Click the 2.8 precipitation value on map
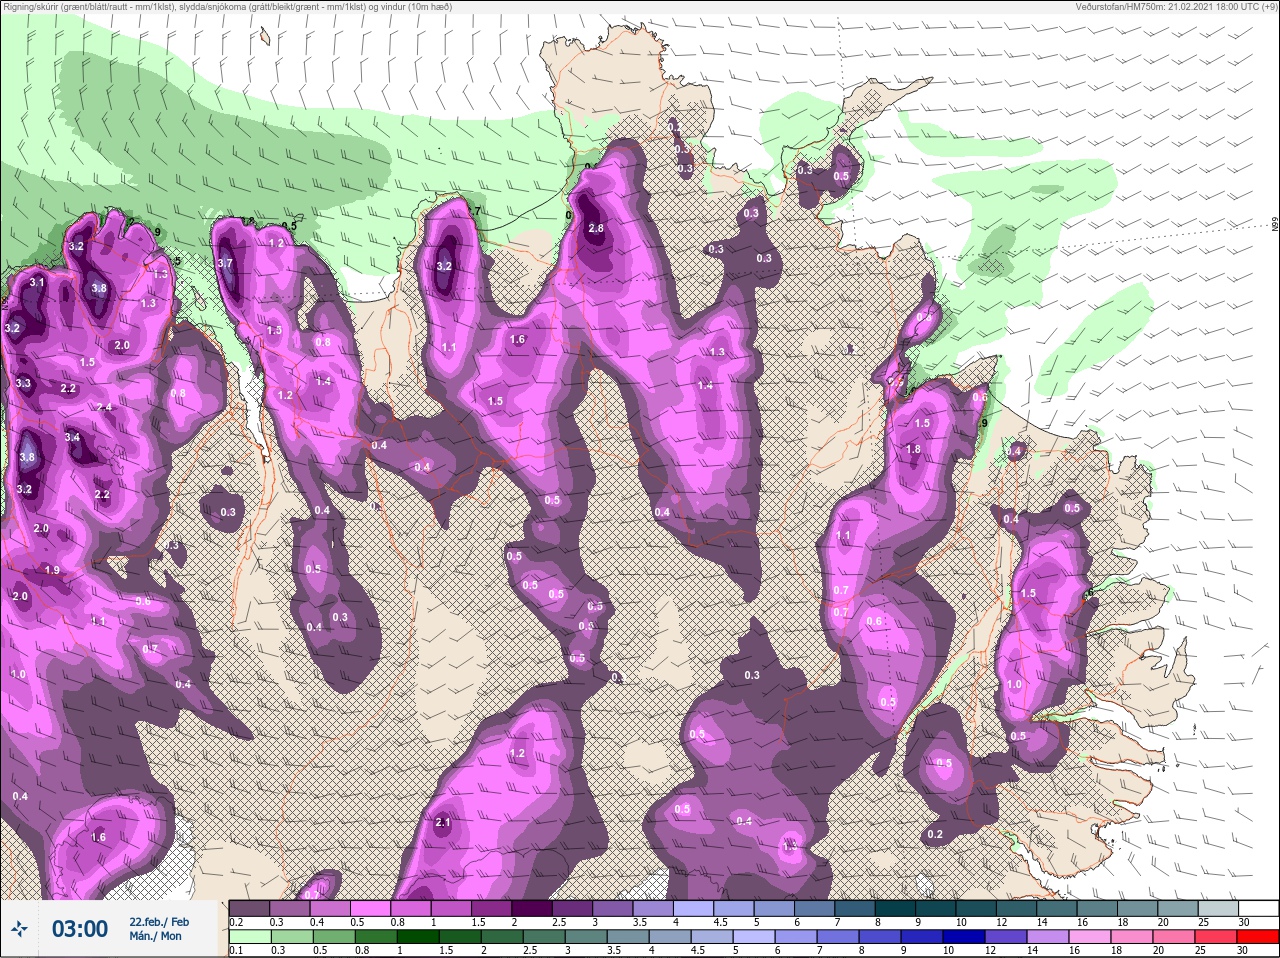The height and width of the screenshot is (958, 1280). [x=596, y=229]
